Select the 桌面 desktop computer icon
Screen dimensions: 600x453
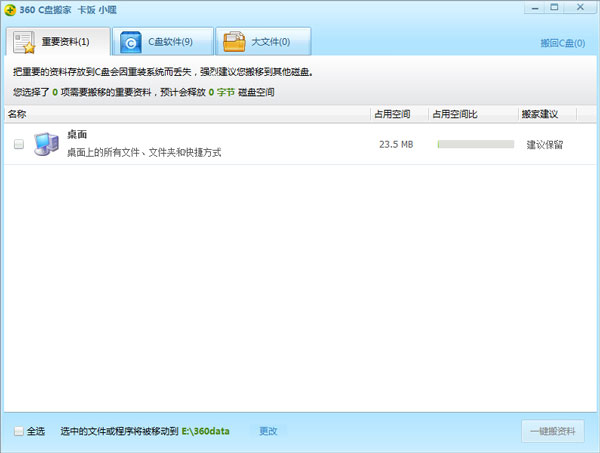pos(46,144)
